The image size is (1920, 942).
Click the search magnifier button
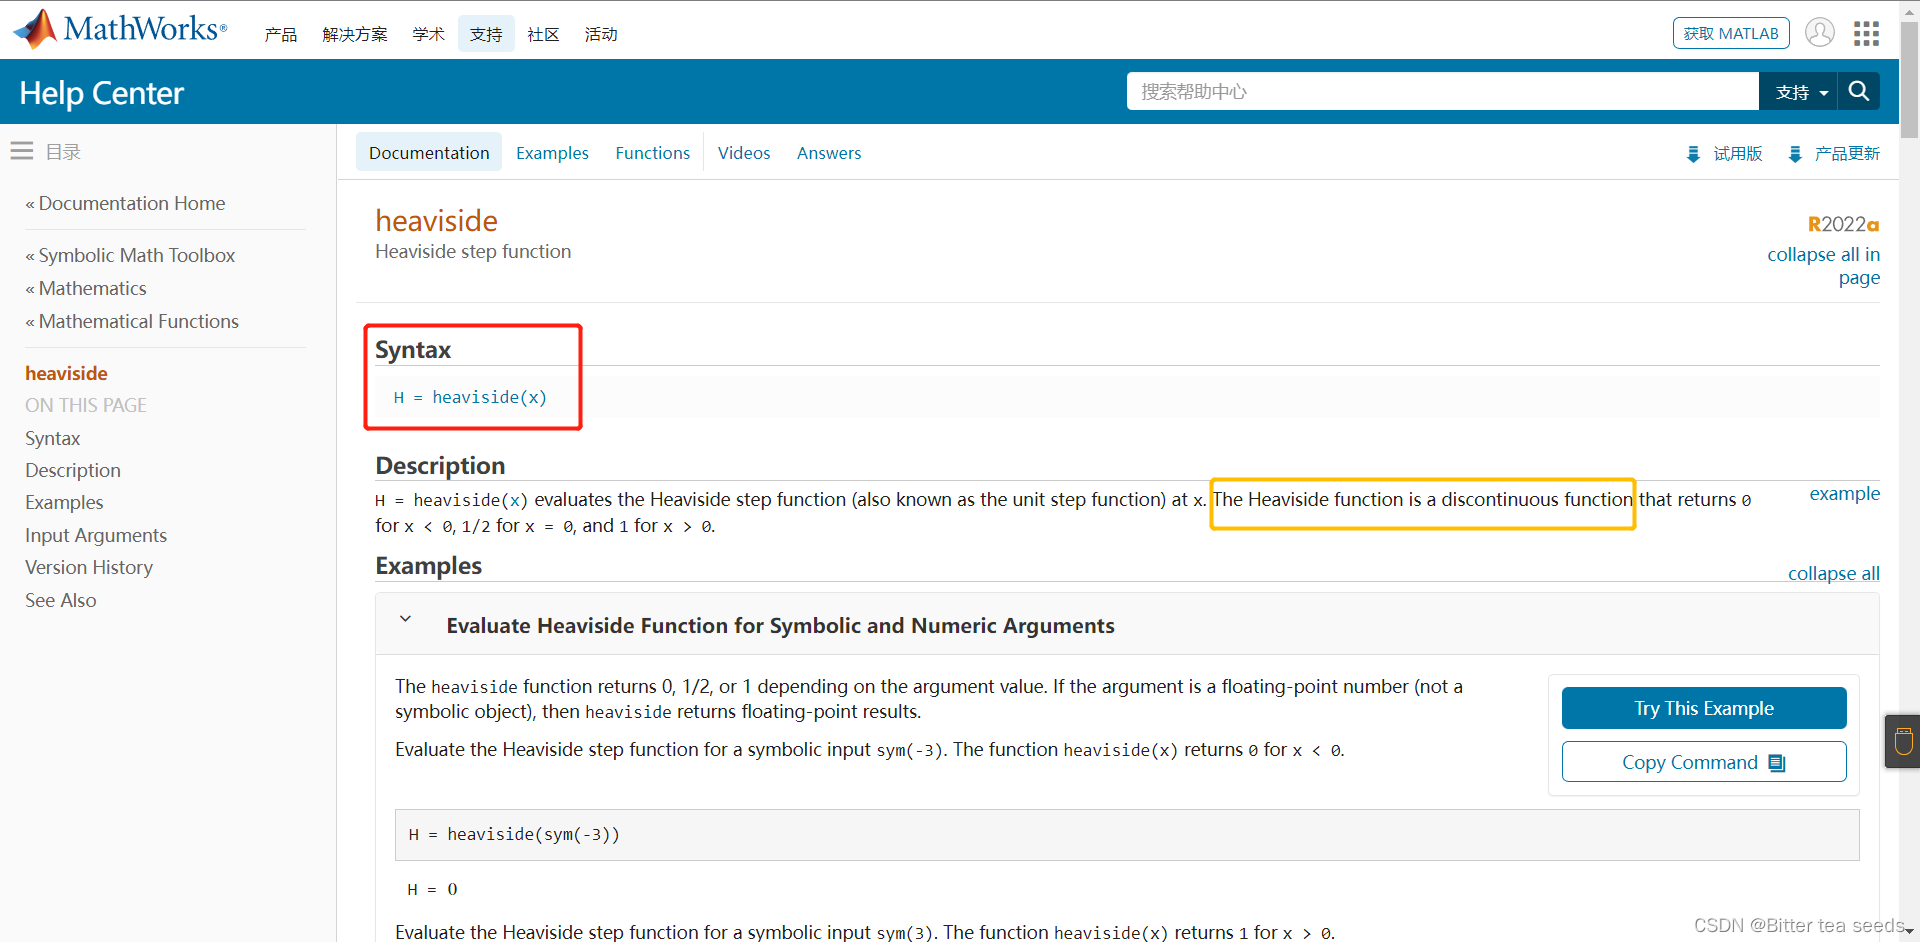coord(1859,91)
